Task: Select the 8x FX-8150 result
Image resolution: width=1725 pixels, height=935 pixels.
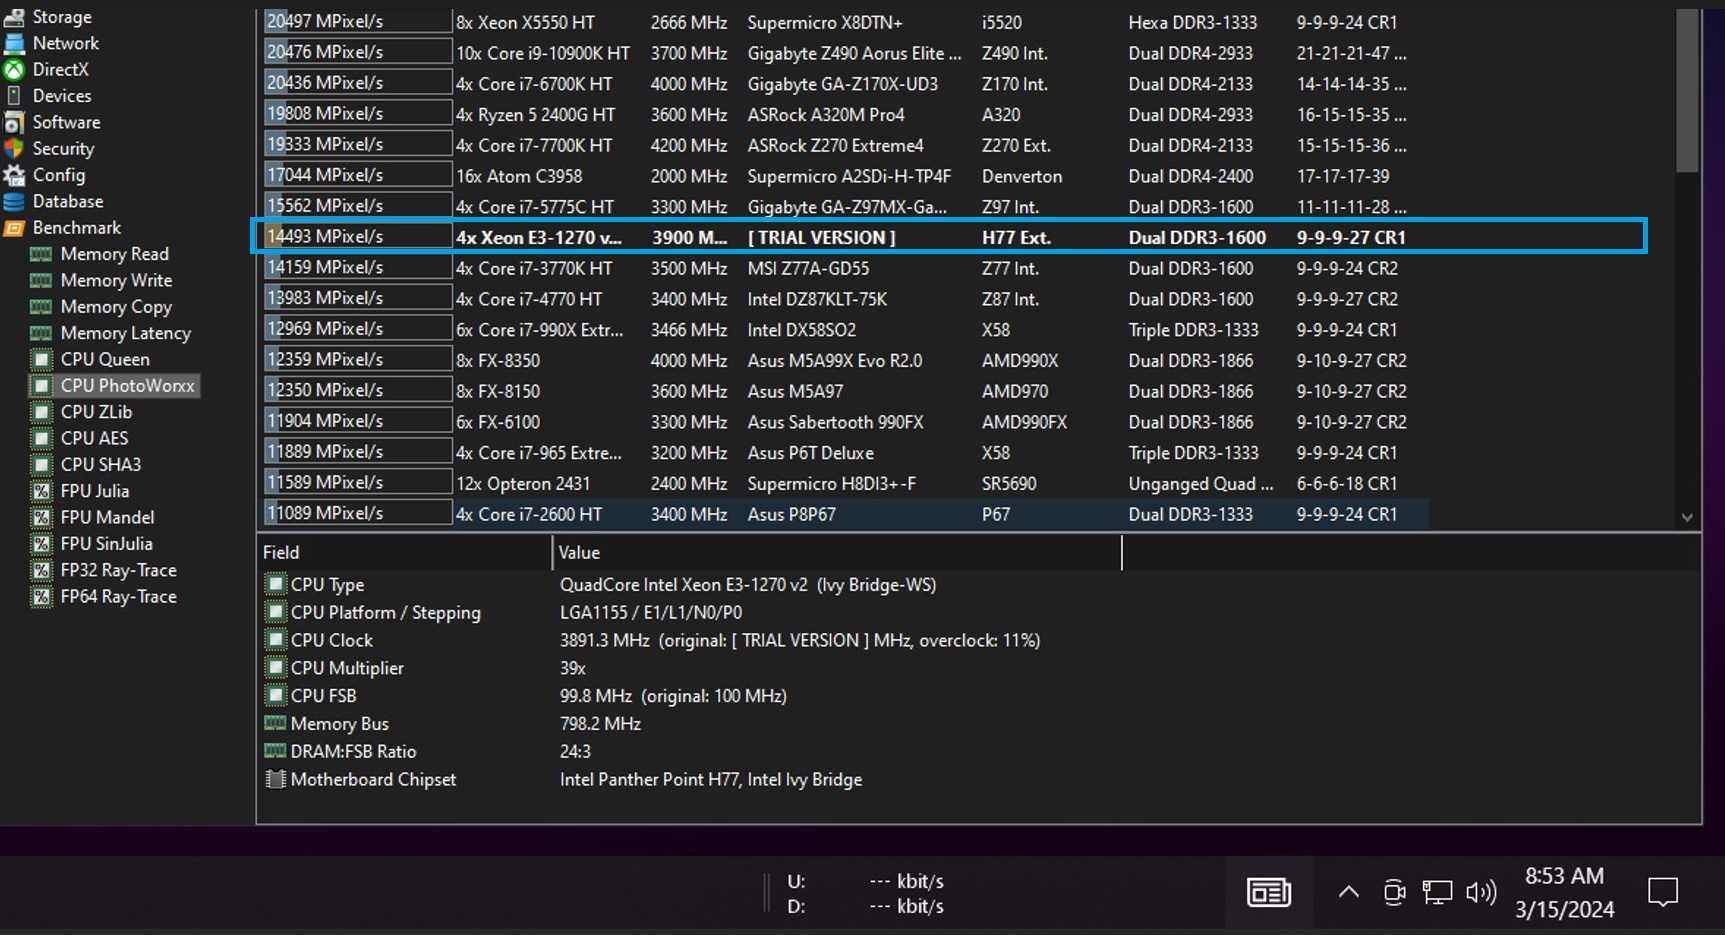Action: pos(845,391)
